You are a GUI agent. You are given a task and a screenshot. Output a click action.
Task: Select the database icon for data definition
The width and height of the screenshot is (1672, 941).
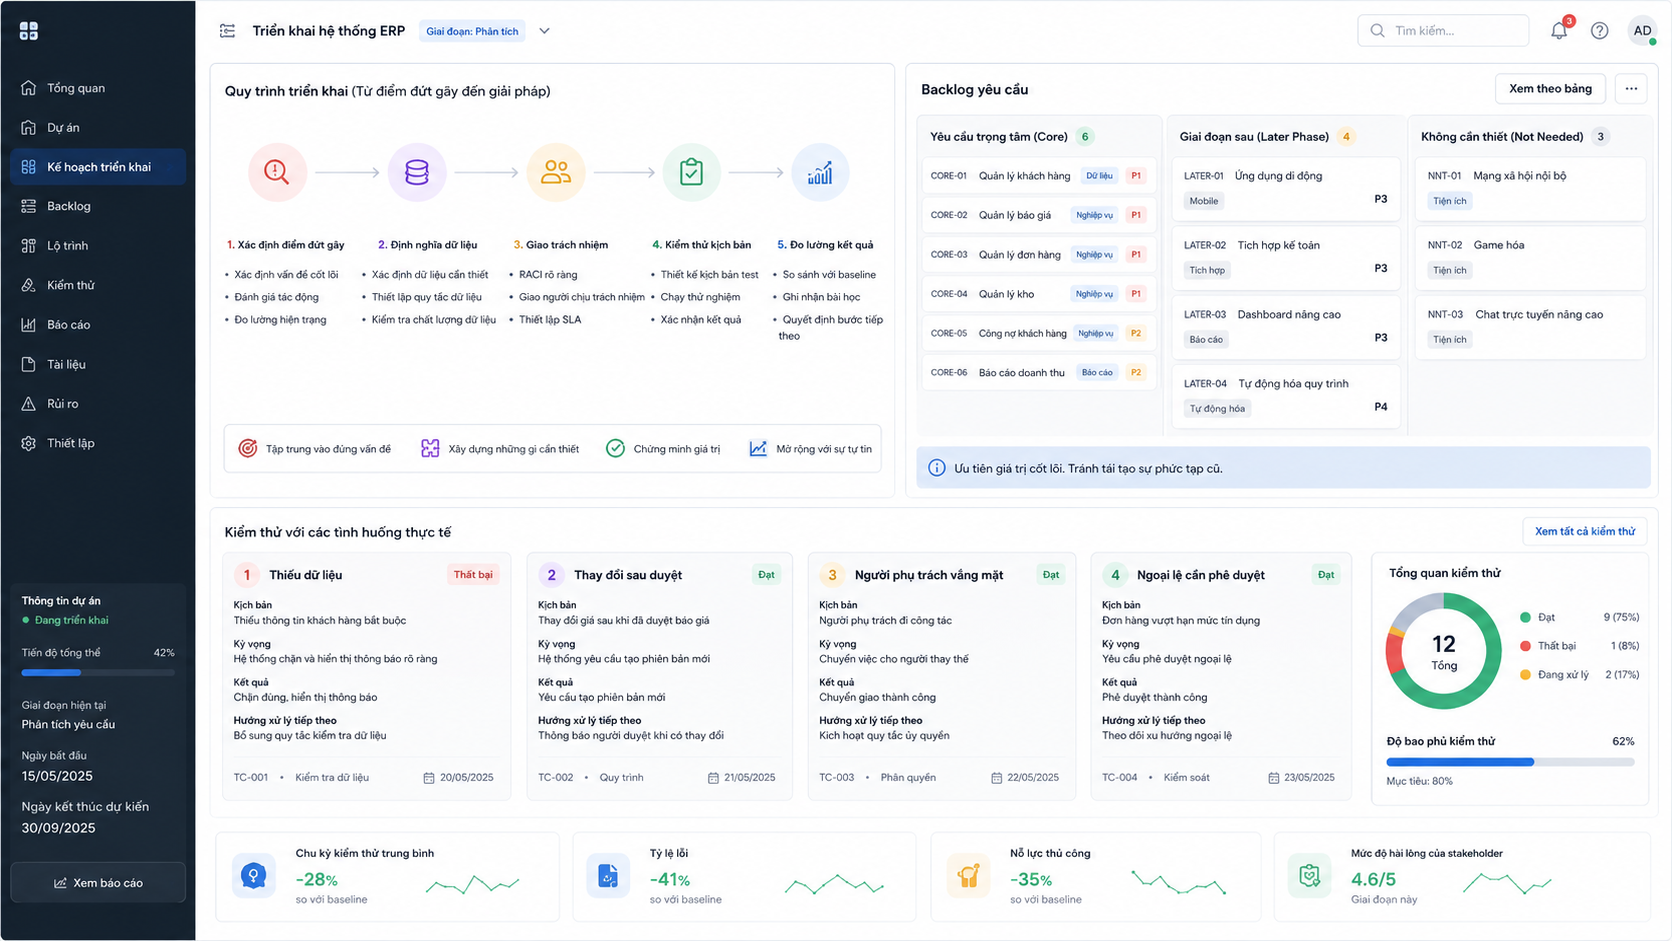point(417,172)
